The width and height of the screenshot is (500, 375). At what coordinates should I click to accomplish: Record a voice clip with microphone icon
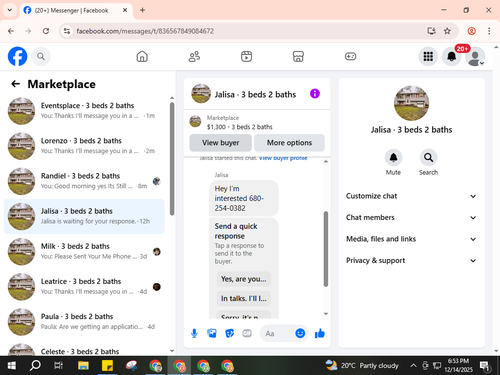tap(194, 333)
